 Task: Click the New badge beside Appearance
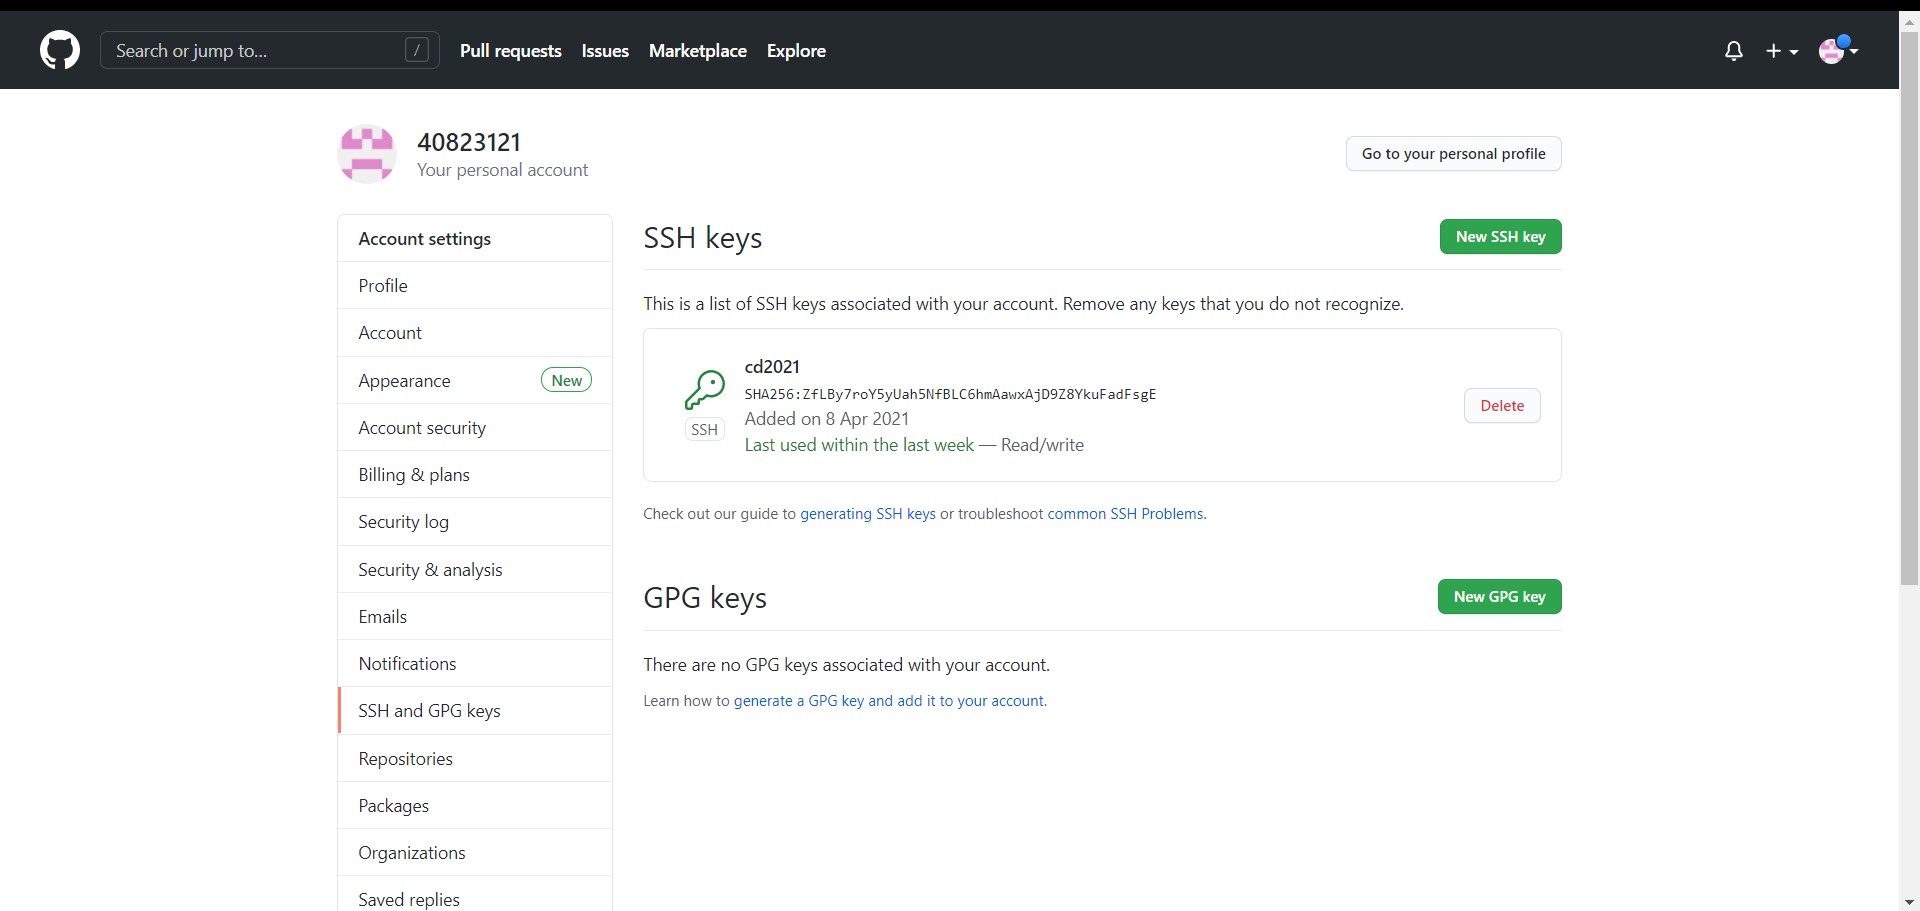(566, 380)
